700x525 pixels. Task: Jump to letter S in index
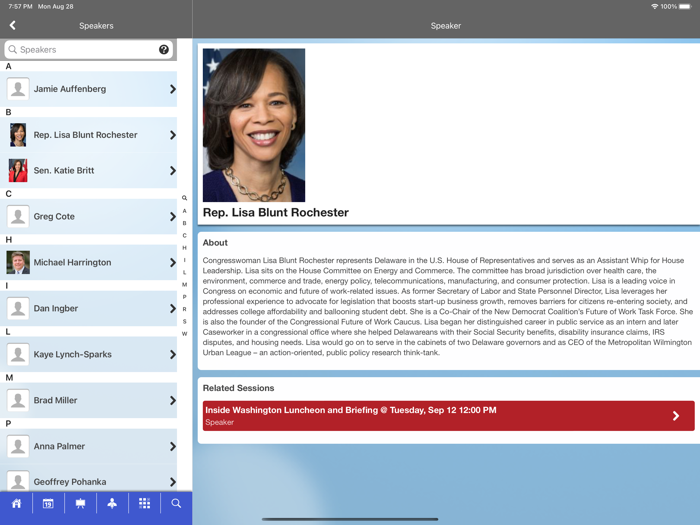coord(184,321)
